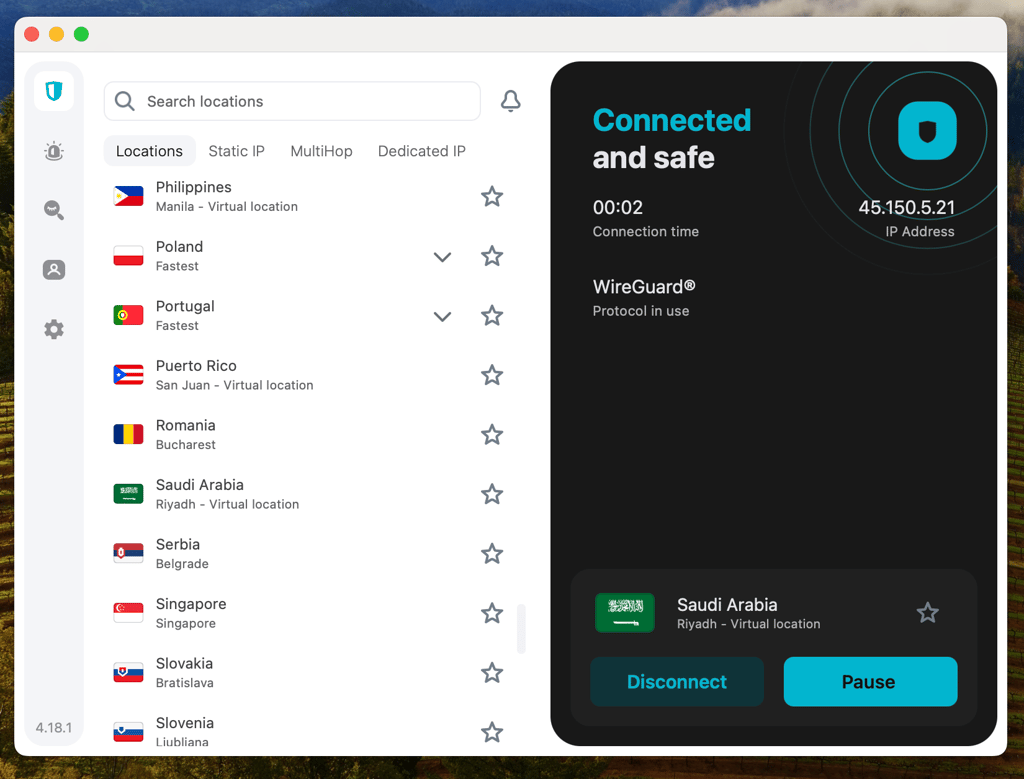1024x779 pixels.
Task: Open notifications bell
Action: [x=511, y=101]
